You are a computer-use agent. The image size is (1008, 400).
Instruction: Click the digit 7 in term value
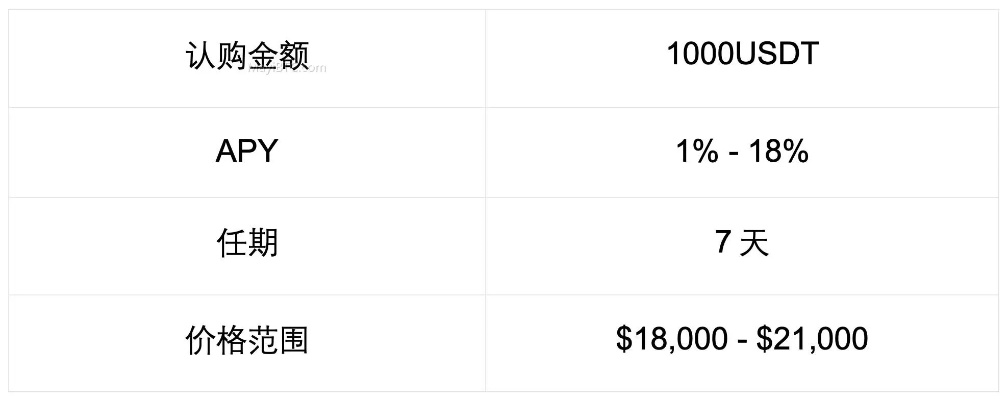(x=724, y=243)
